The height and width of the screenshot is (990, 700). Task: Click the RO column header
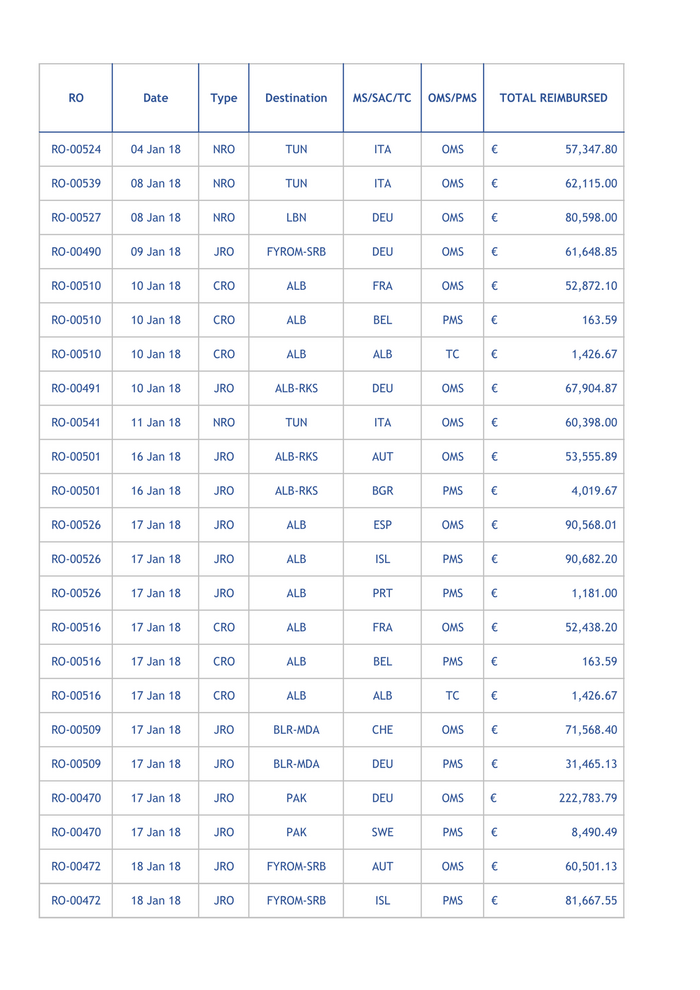point(76,98)
